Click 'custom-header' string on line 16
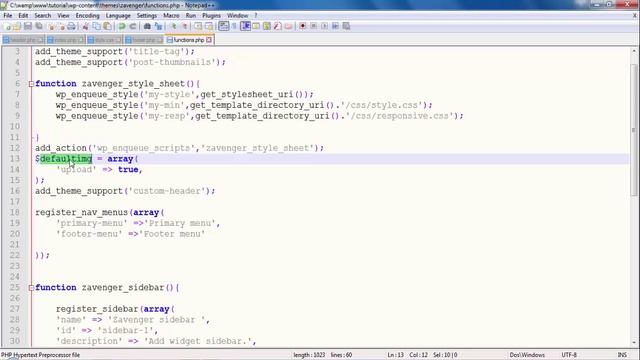The width and height of the screenshot is (640, 360). coord(167,191)
